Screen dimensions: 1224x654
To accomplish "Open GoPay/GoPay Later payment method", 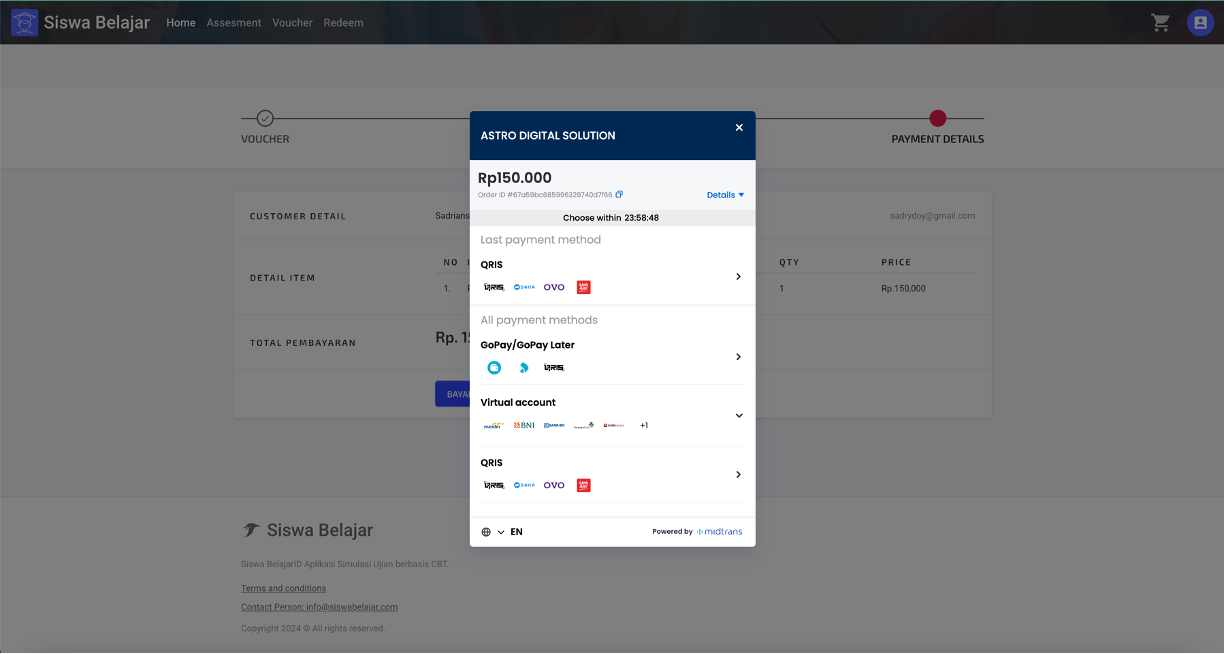I will (x=612, y=356).
